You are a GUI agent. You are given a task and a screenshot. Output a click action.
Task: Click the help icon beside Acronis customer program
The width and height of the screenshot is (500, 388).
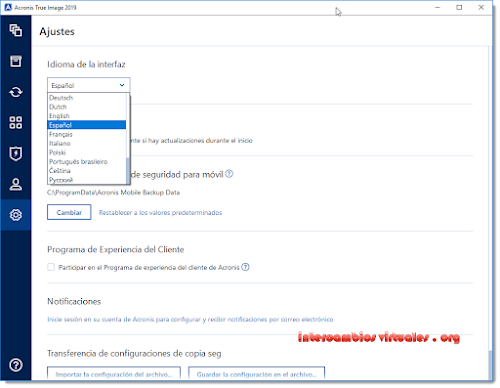click(245, 267)
